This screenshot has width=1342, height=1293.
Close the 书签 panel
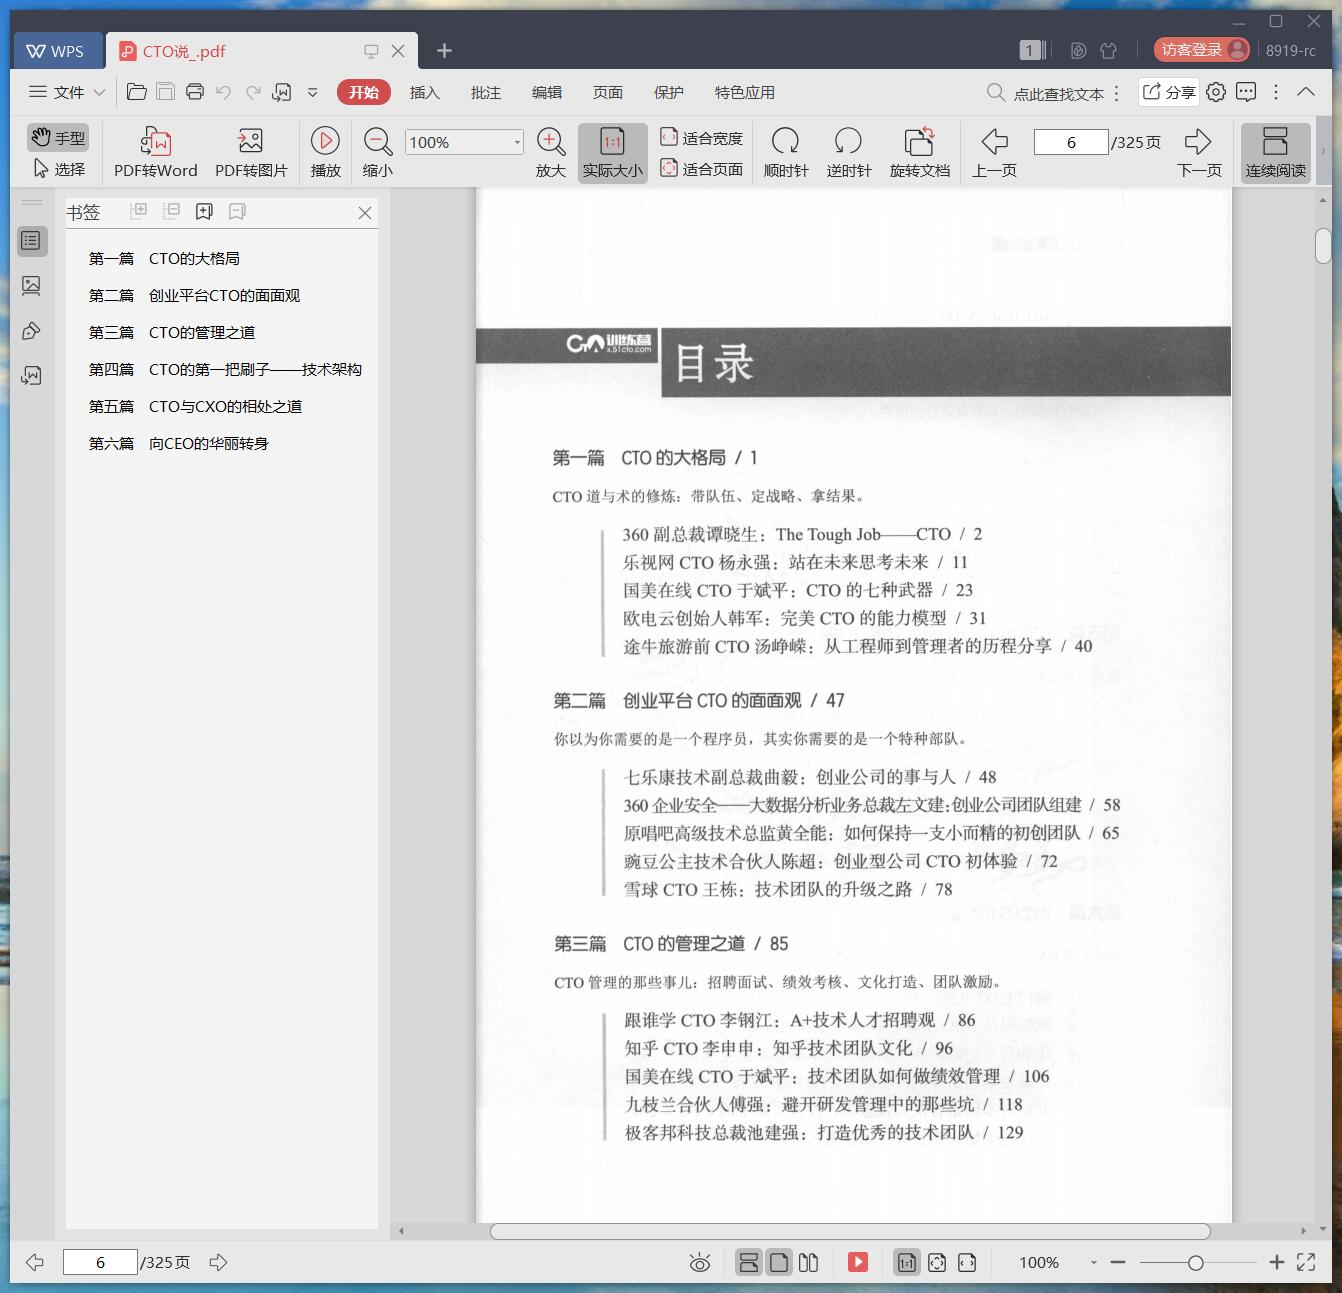(x=365, y=212)
